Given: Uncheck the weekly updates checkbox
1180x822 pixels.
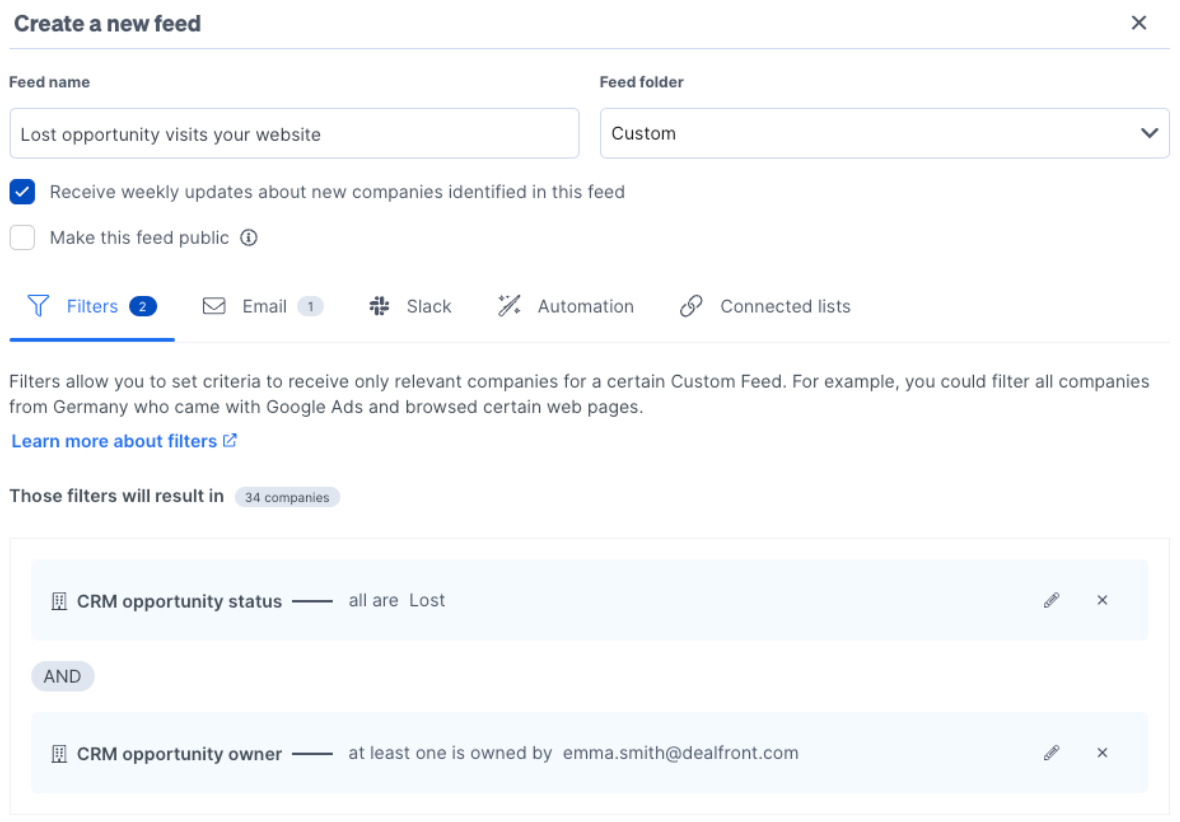Looking at the screenshot, I should coord(22,191).
